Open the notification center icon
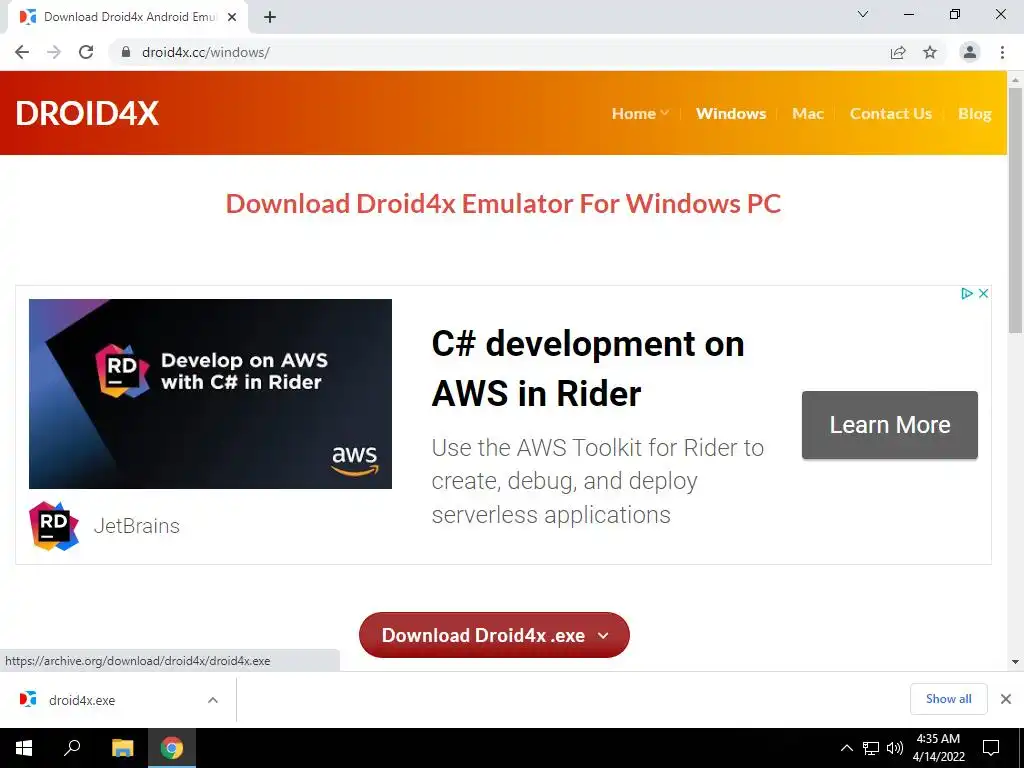Image resolution: width=1024 pixels, height=768 pixels. pos(991,748)
